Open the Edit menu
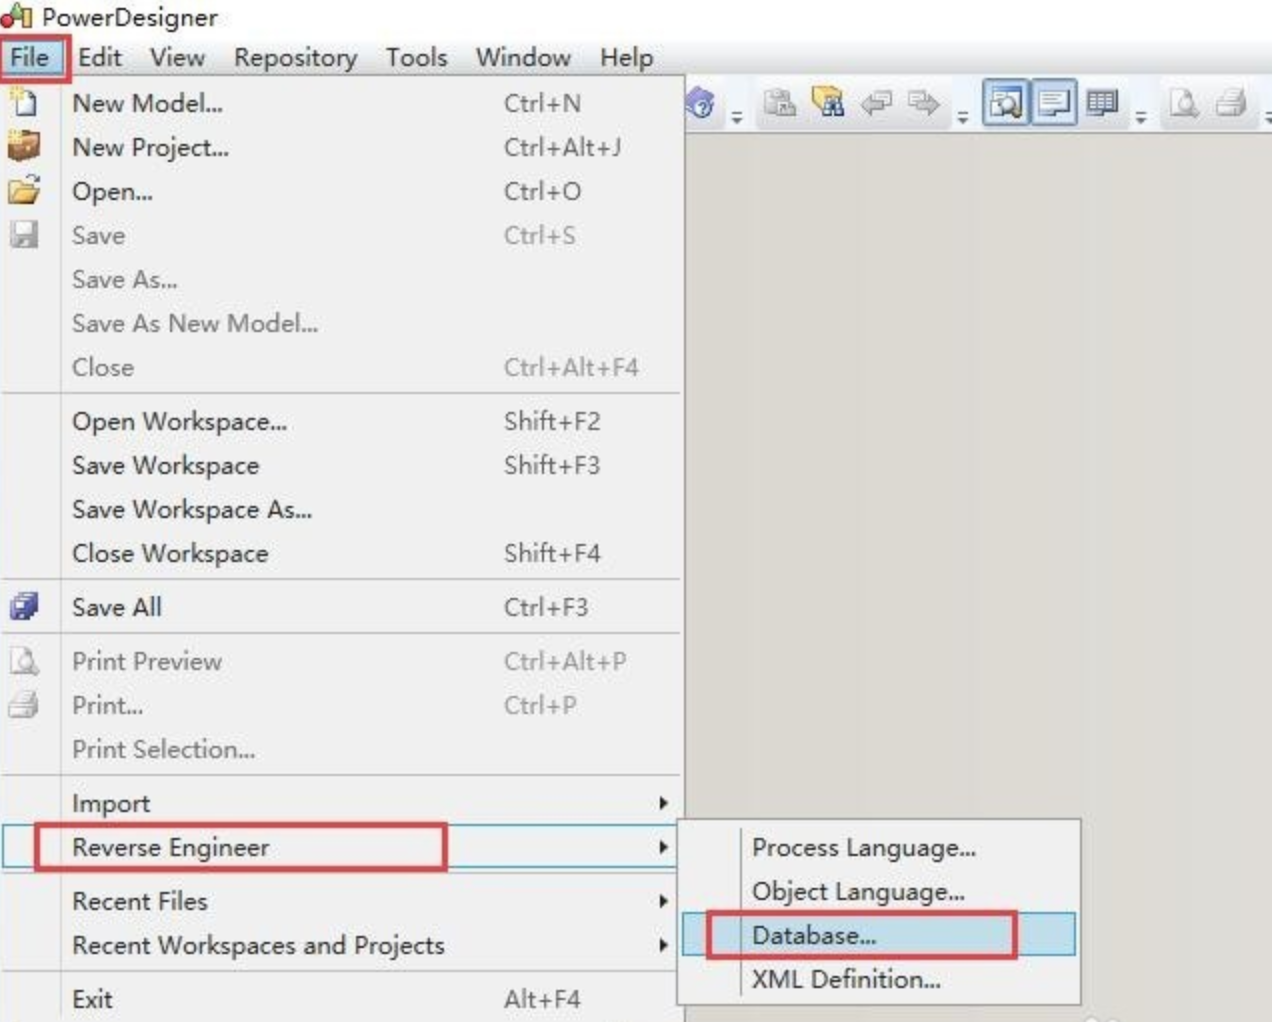Viewport: 1272px width, 1022px height. (x=100, y=57)
